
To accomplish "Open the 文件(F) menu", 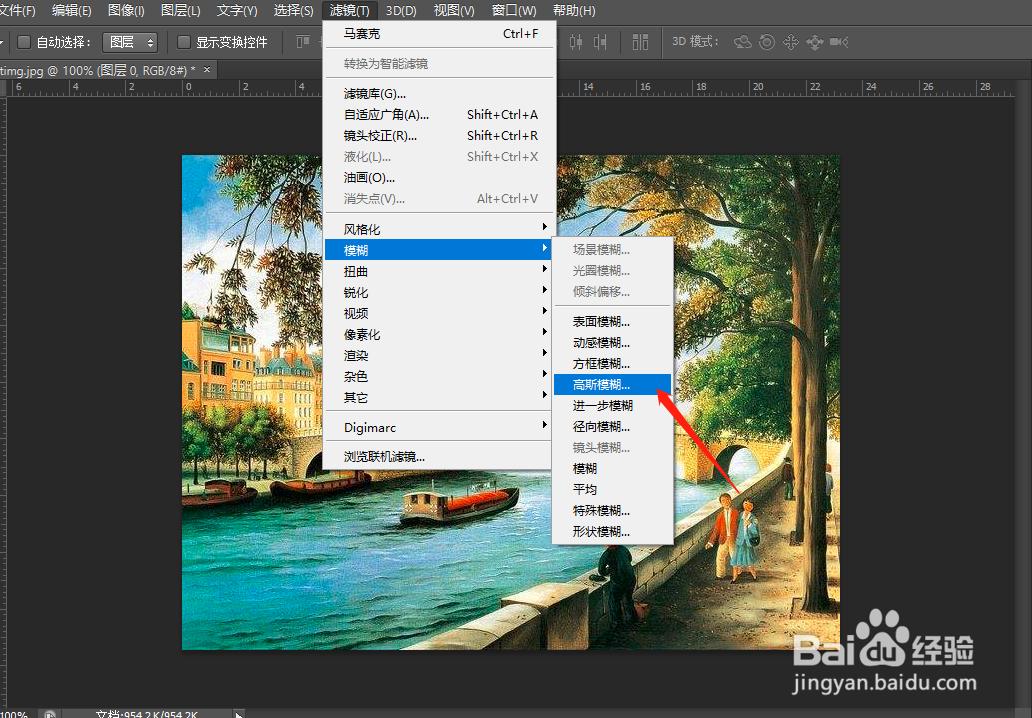I will coord(17,11).
